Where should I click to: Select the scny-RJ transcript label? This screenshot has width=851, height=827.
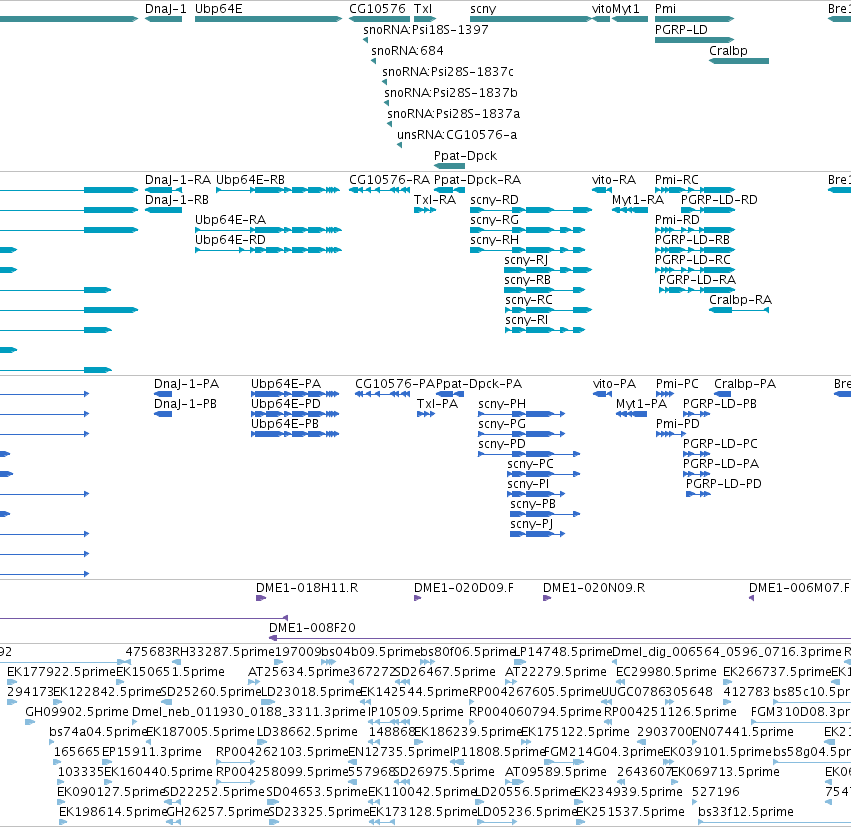coord(526,260)
